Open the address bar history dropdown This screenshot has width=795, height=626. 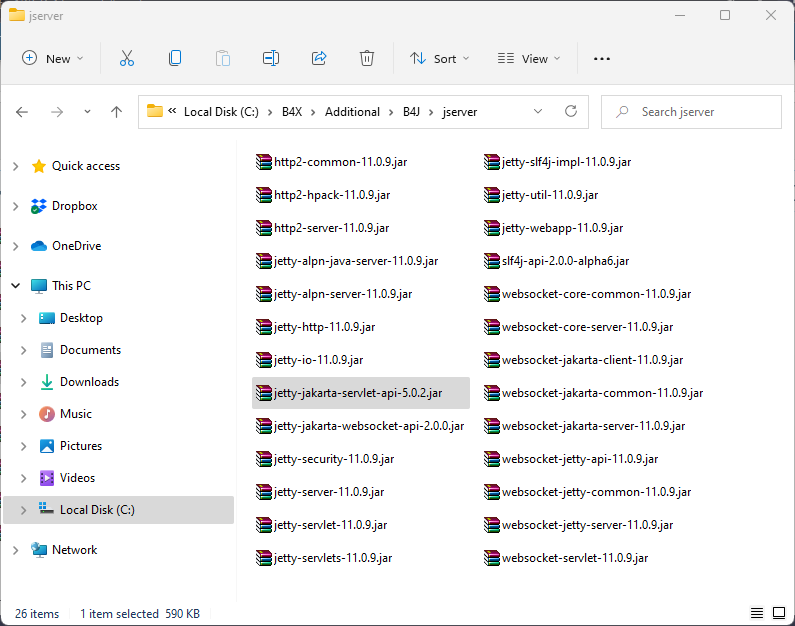(538, 111)
